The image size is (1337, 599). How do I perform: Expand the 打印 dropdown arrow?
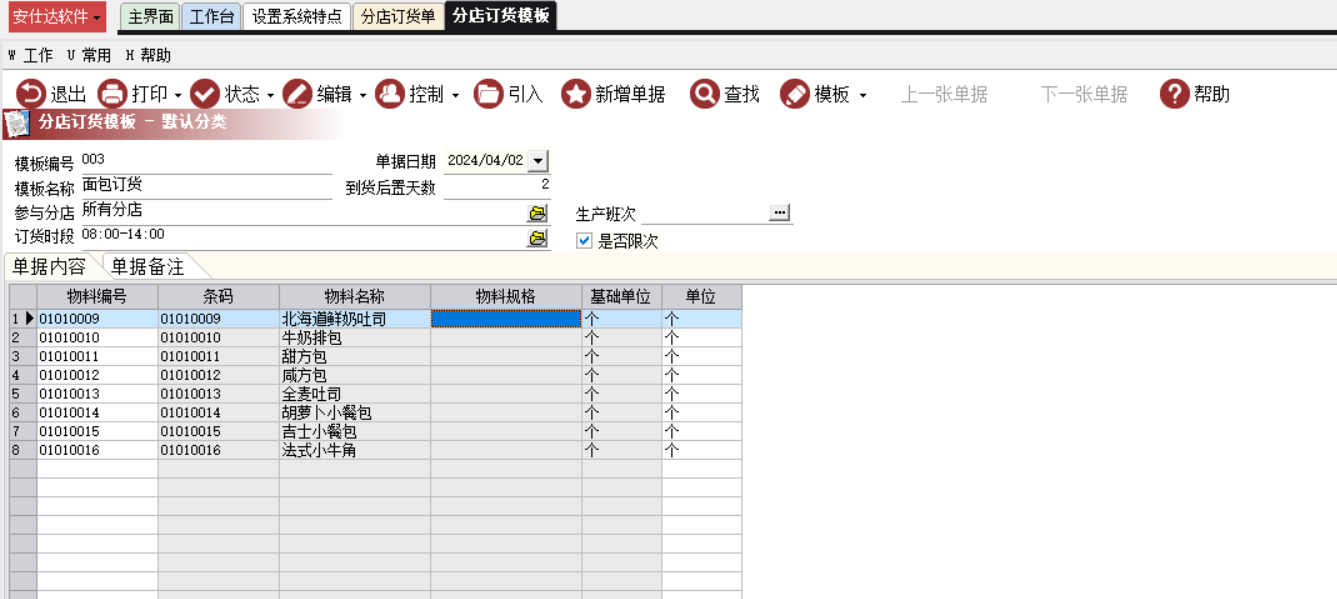point(178,96)
